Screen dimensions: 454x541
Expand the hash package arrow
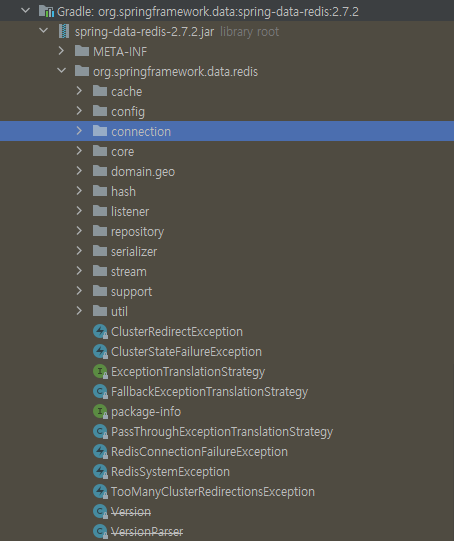[79, 191]
